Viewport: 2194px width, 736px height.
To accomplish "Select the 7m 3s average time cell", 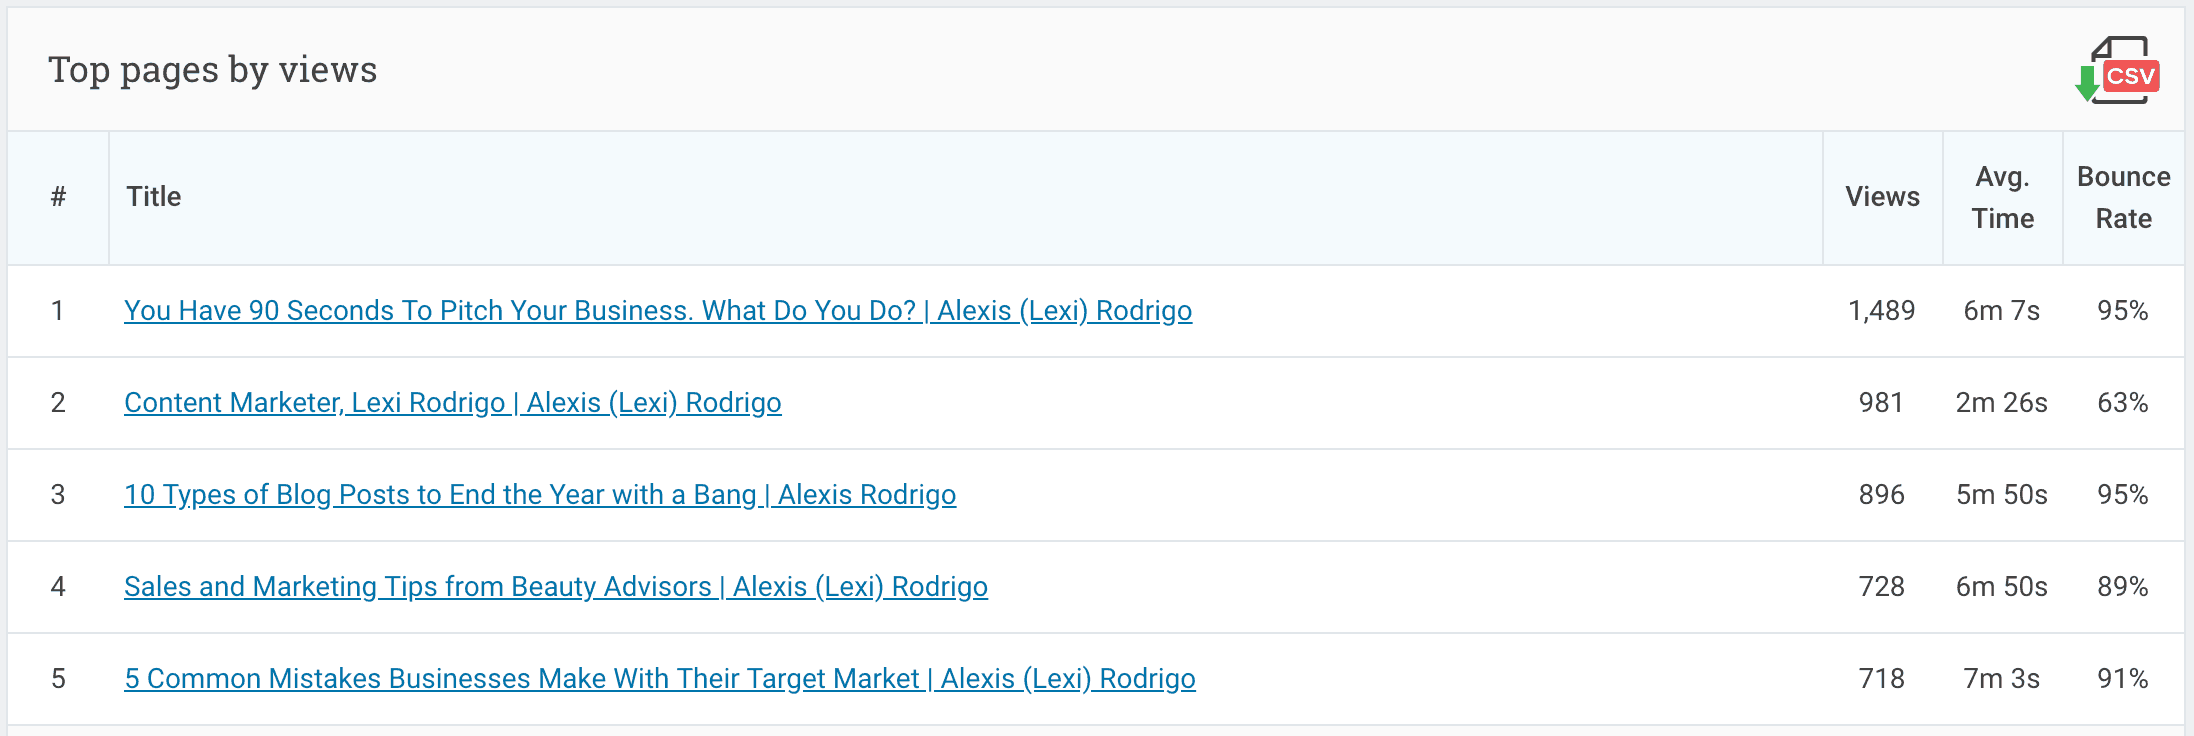I will tap(2002, 679).
